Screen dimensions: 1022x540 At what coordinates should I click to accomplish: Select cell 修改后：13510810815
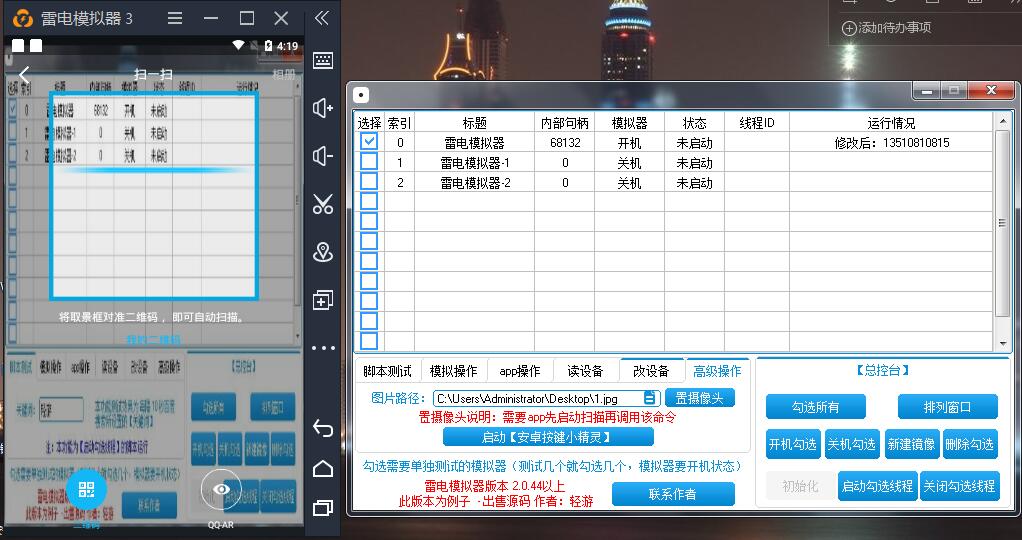[x=891, y=143]
